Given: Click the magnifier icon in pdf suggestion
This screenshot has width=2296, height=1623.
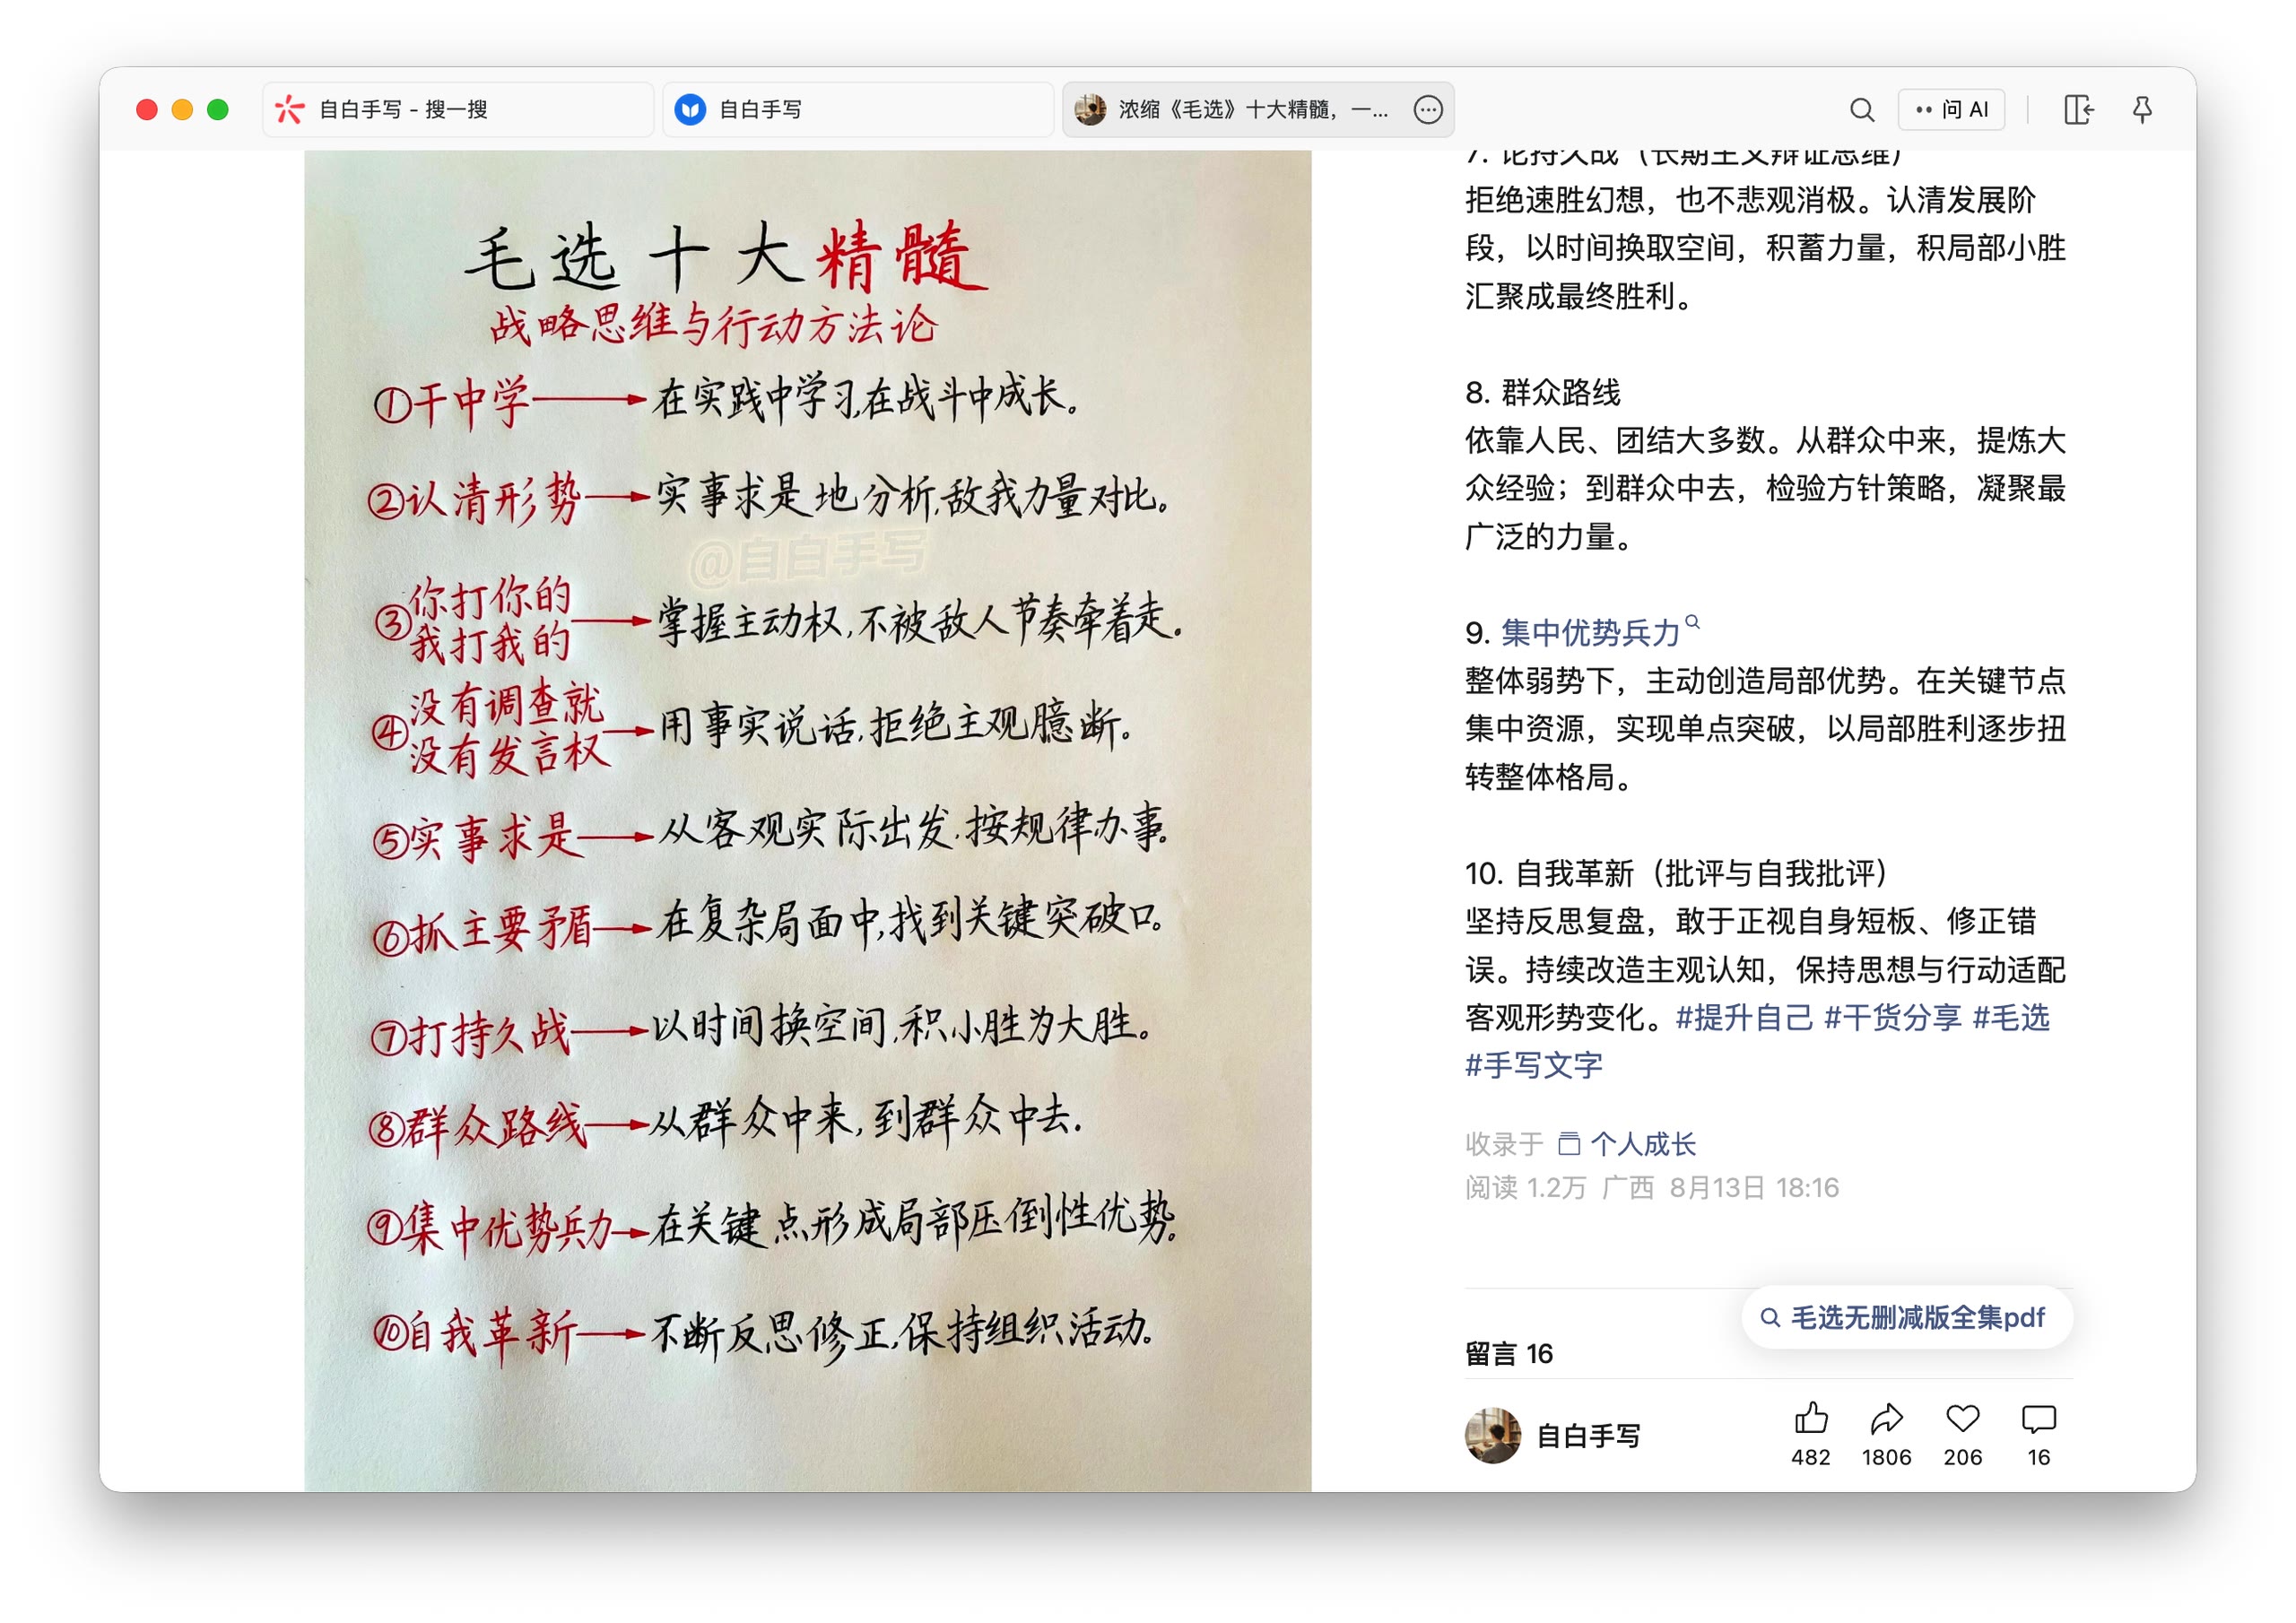Looking at the screenshot, I should (x=1770, y=1318).
